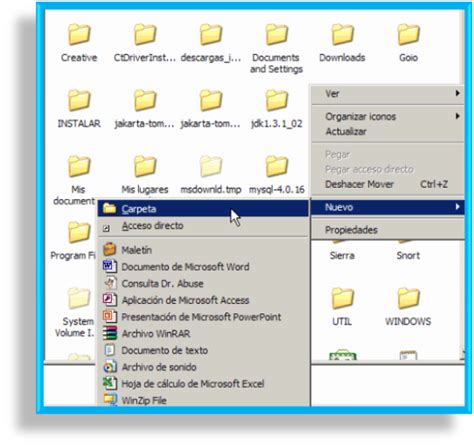Open the CtDriverInst... folder icon
The height and width of the screenshot is (447, 474).
(x=145, y=34)
